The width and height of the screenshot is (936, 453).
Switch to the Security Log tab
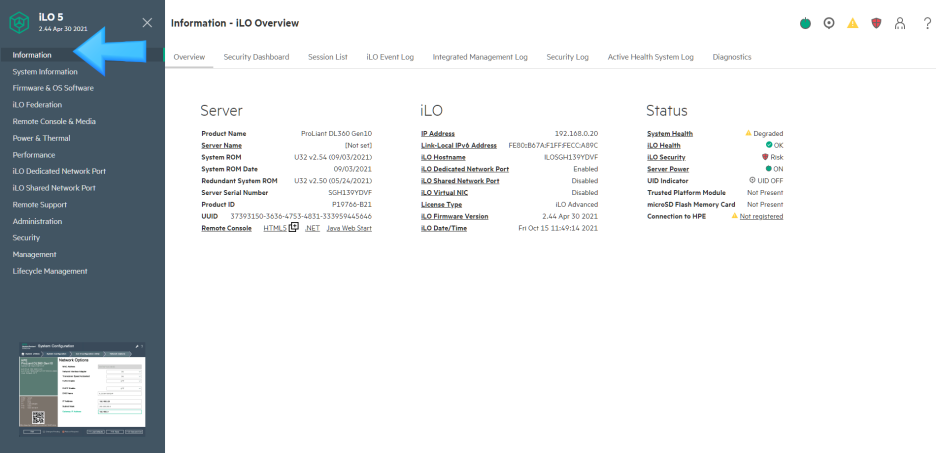(x=568, y=57)
